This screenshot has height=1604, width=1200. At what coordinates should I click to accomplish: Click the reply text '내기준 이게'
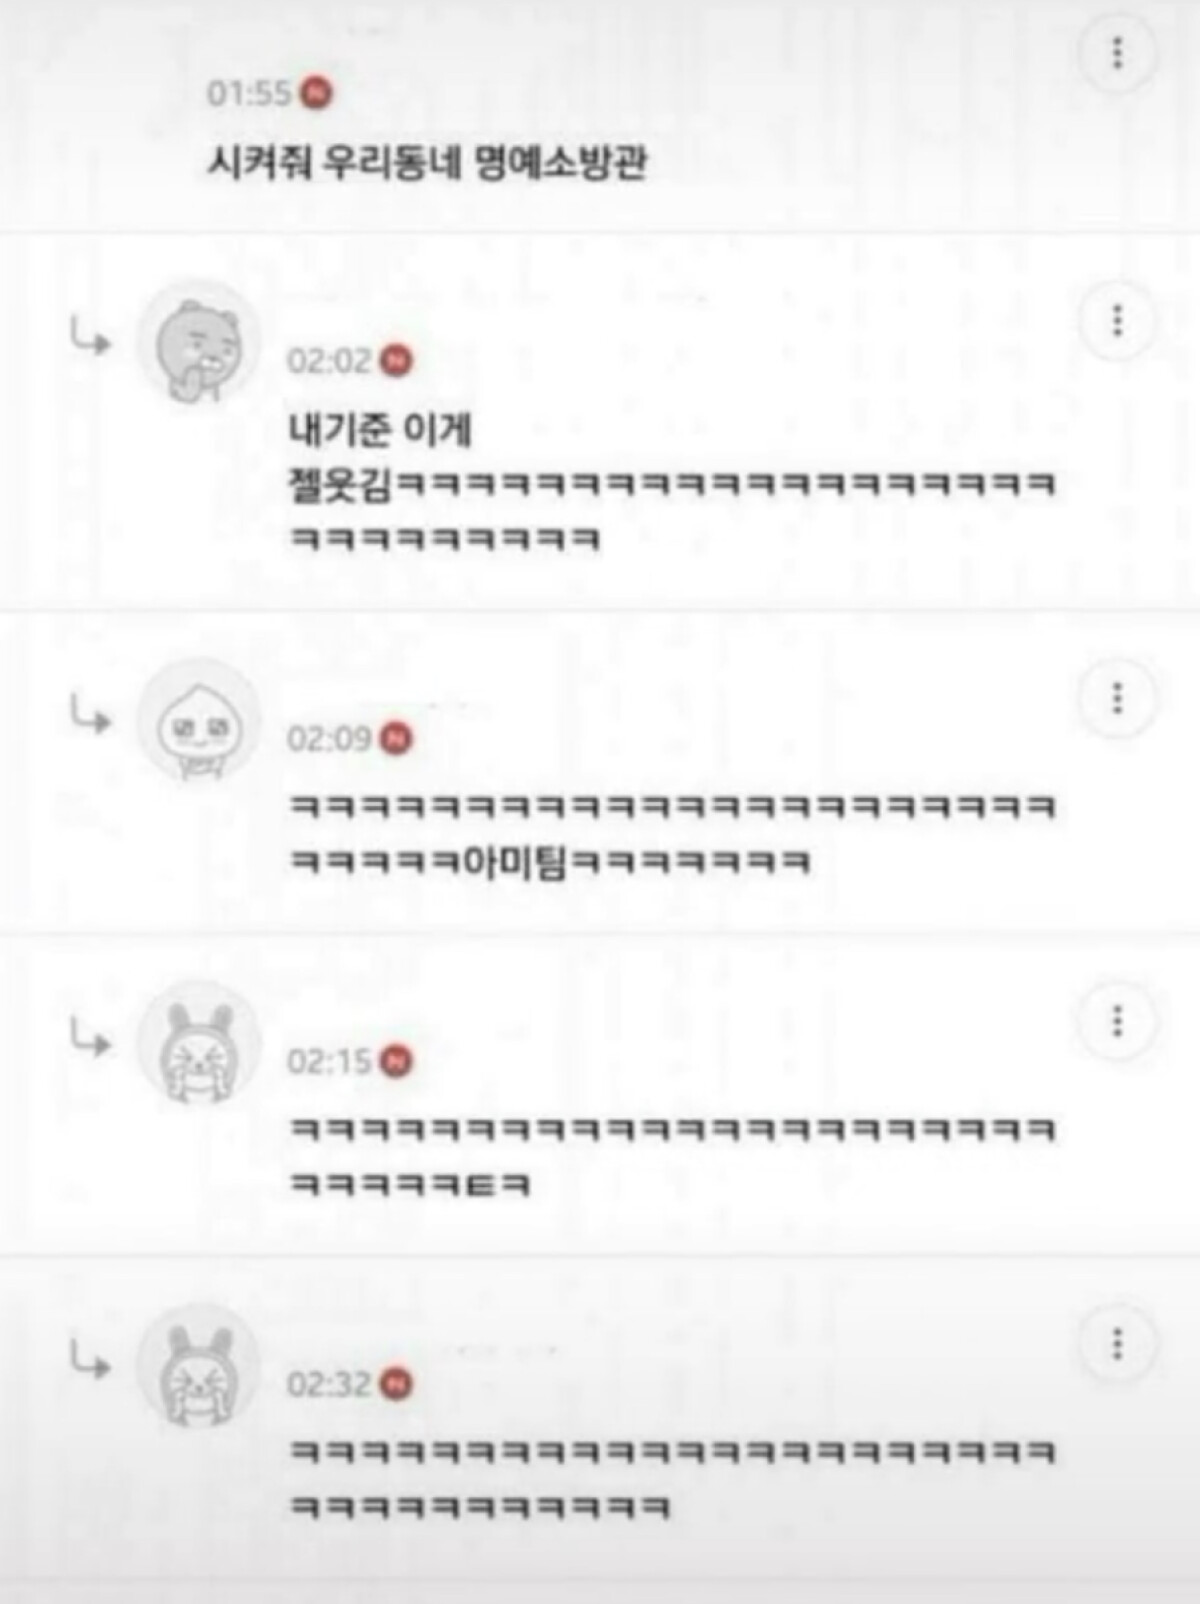point(380,430)
